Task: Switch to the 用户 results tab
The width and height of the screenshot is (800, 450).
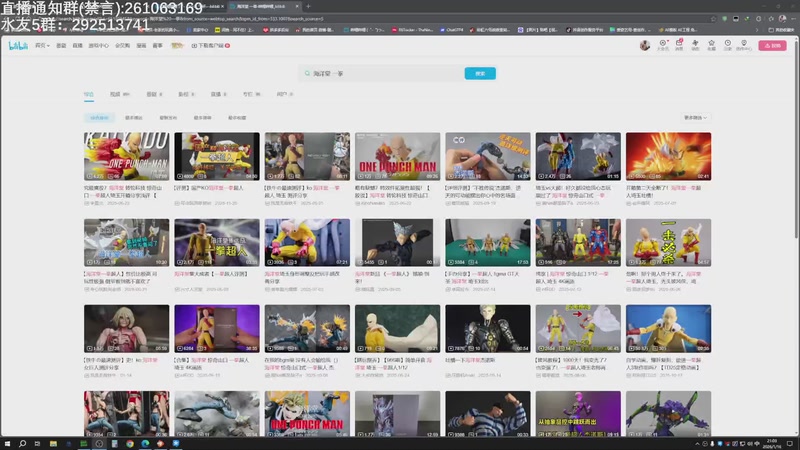Action: point(285,94)
